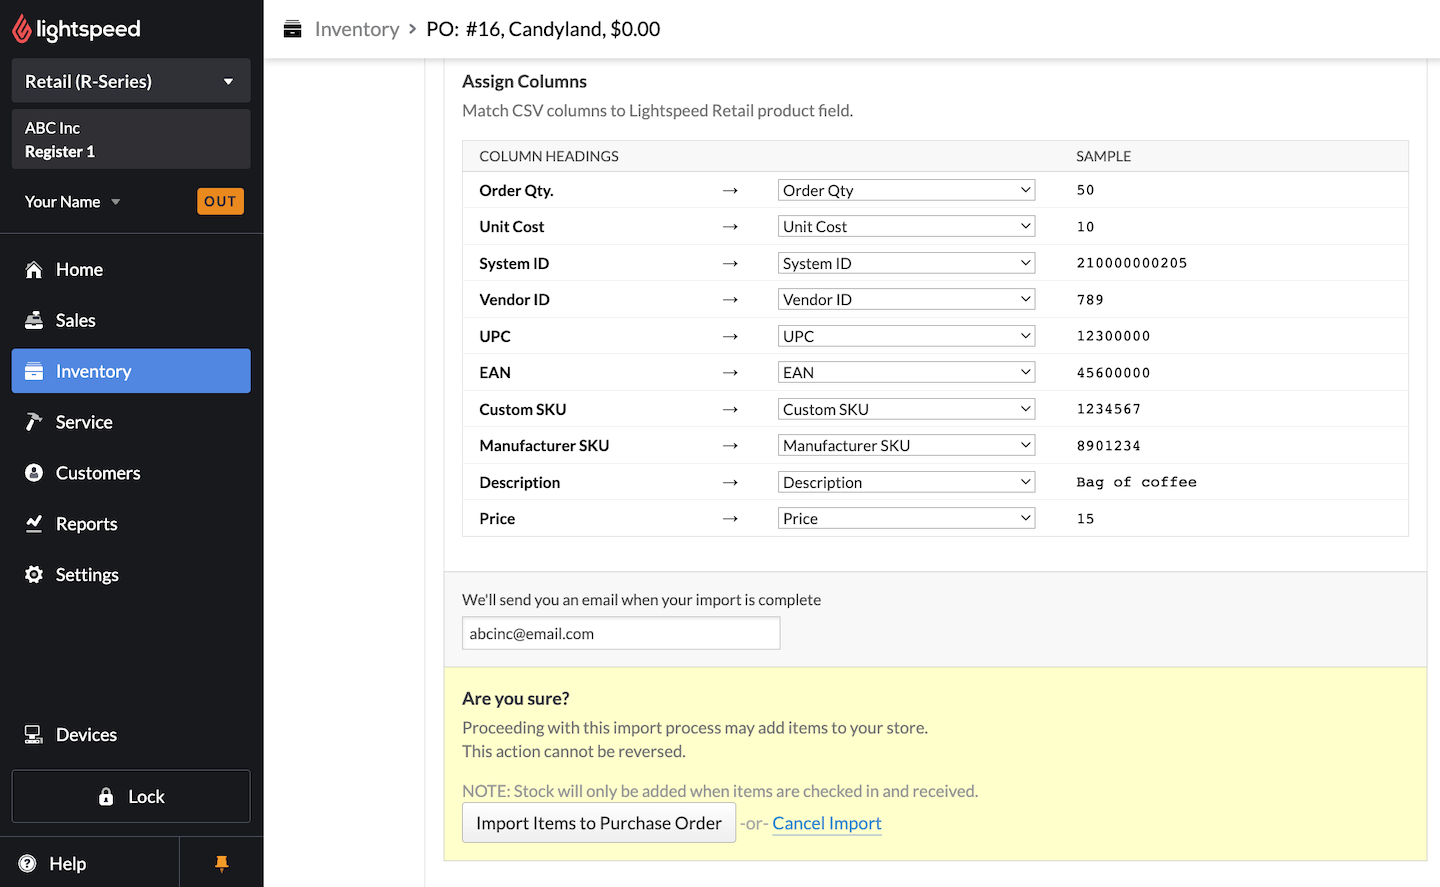Click the notification email input field
Image resolution: width=1440 pixels, height=887 pixels.
tap(620, 634)
